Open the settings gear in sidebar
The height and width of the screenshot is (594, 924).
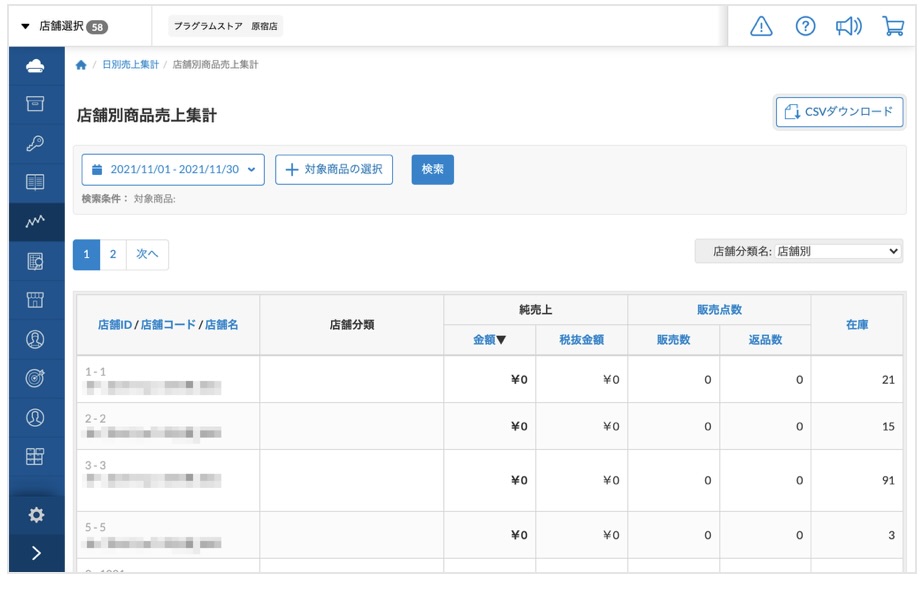[36, 515]
